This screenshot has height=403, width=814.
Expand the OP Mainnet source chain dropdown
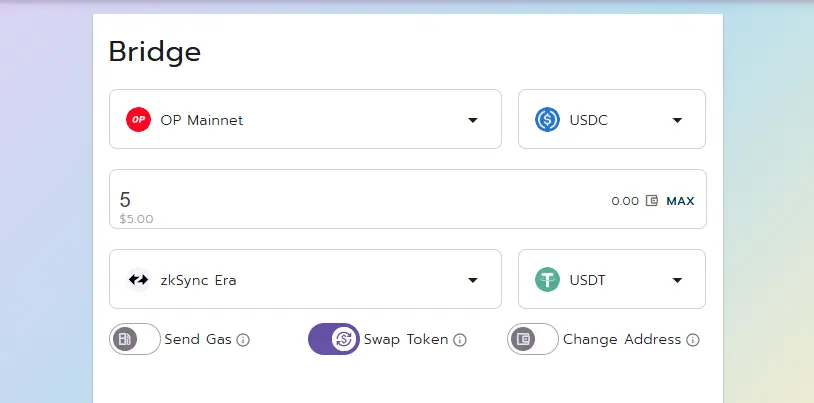click(305, 119)
